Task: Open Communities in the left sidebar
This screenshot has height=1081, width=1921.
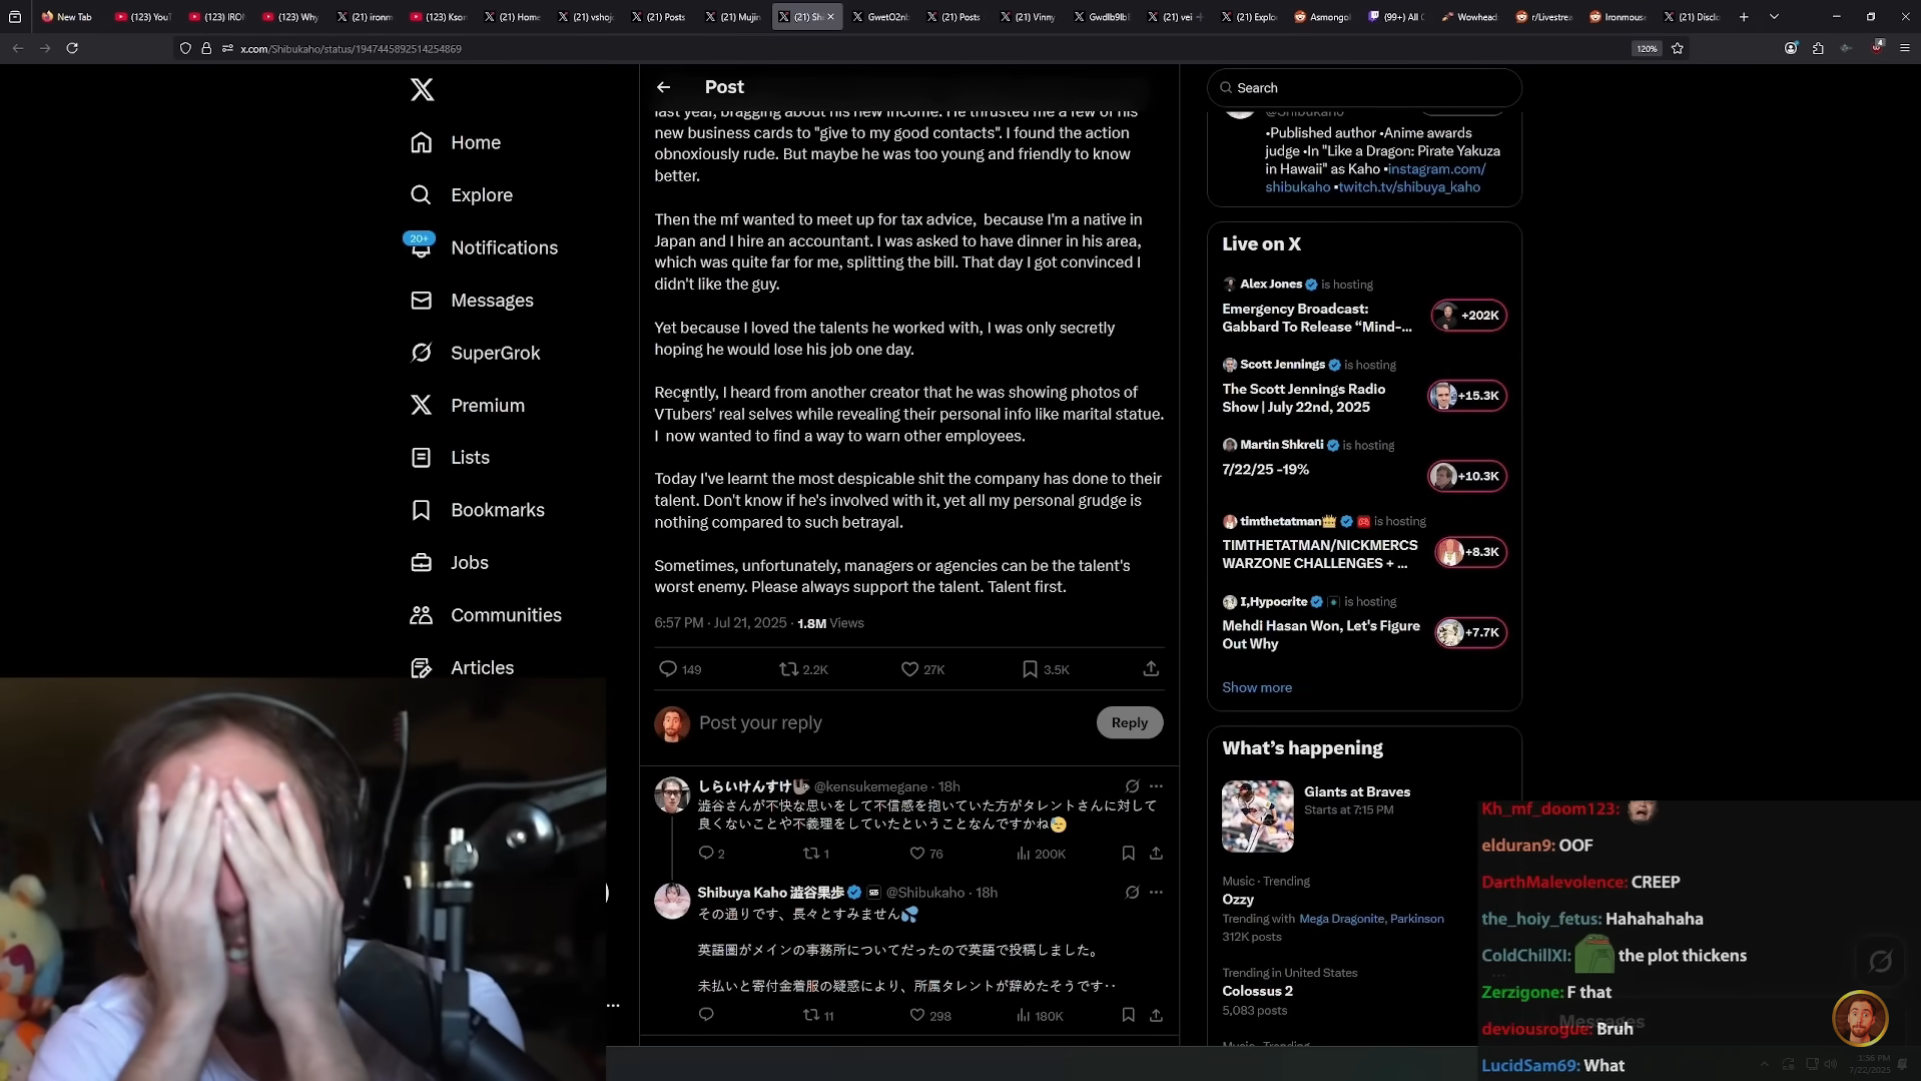Action: [505, 615]
